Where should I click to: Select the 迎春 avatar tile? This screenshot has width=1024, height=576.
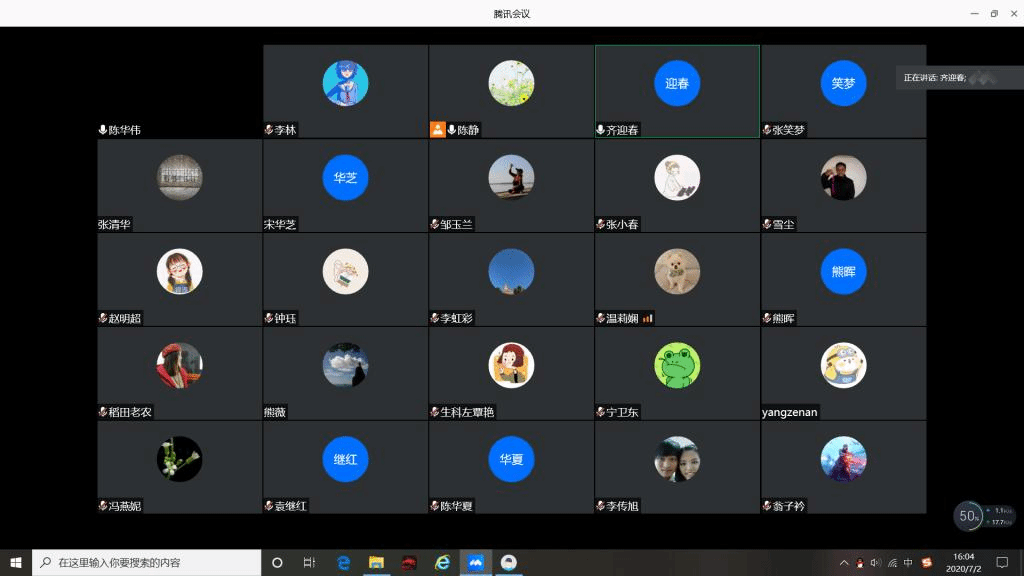(x=677, y=84)
